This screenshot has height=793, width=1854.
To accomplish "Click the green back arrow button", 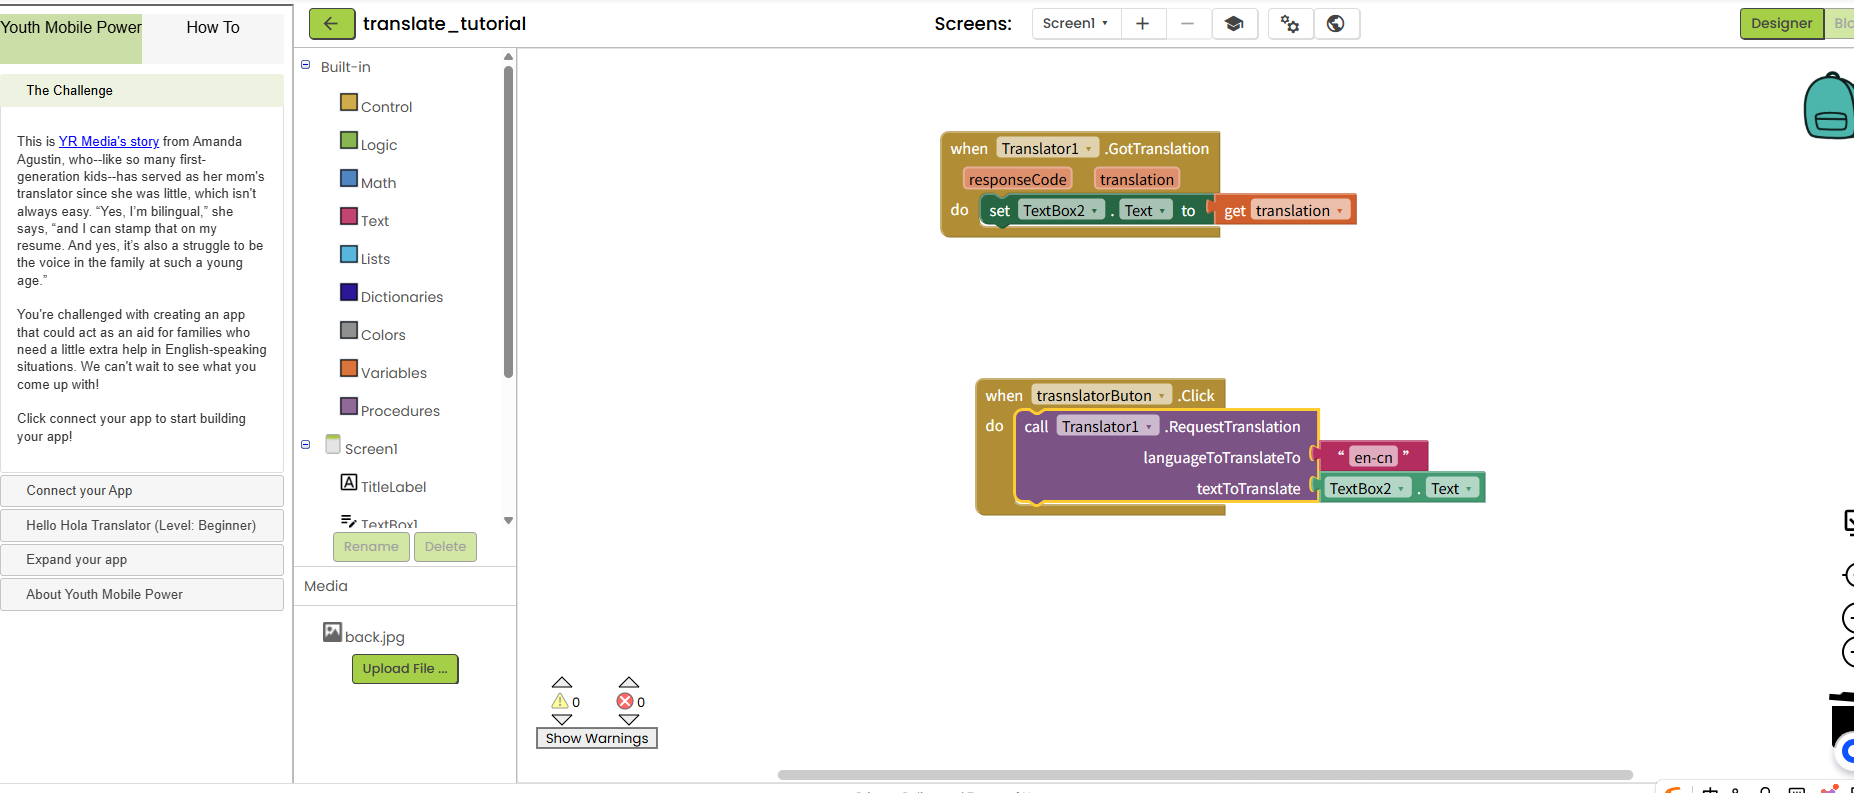I will 331,24.
